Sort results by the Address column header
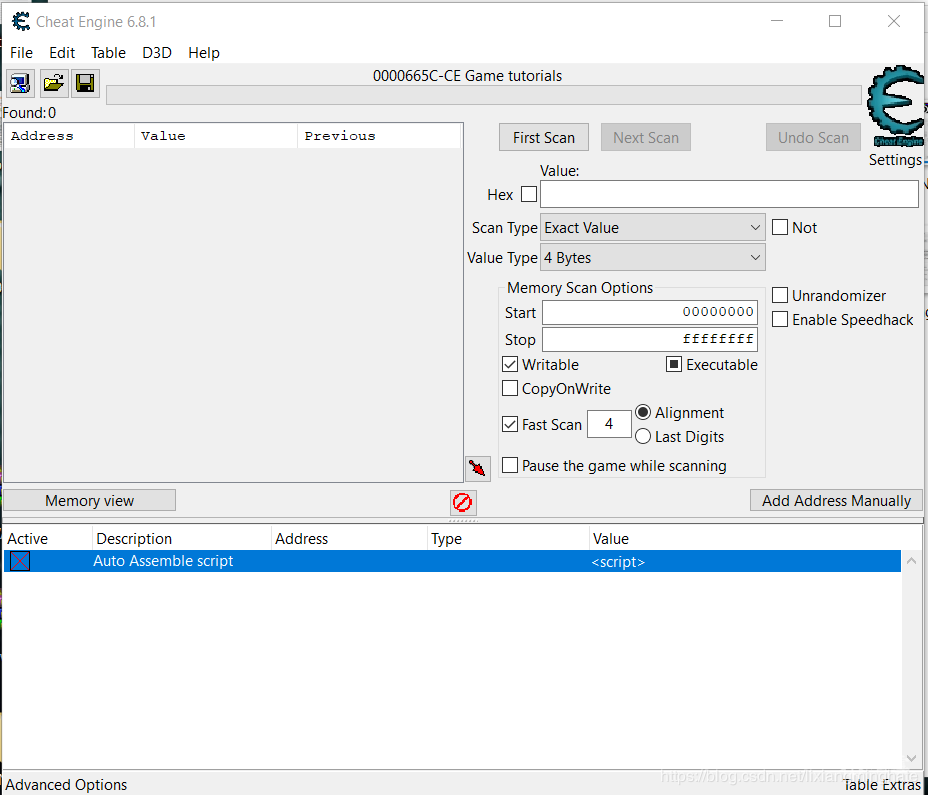The height and width of the screenshot is (795, 928). click(x=70, y=136)
